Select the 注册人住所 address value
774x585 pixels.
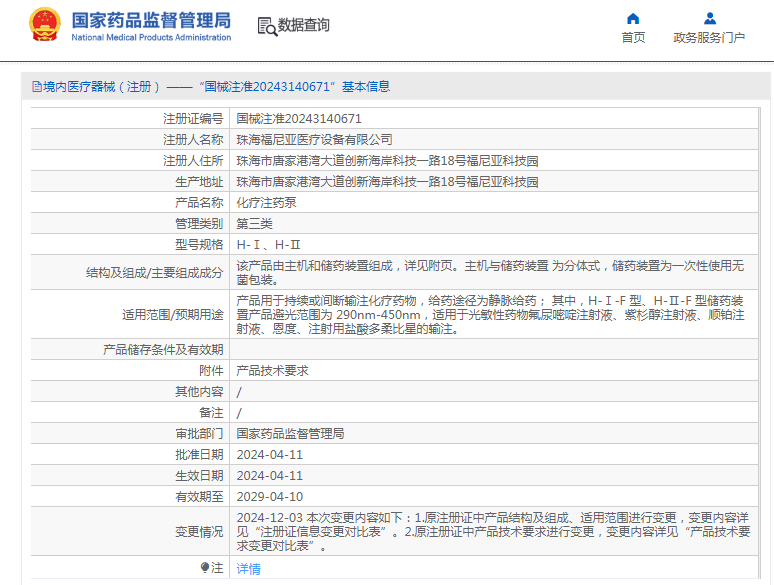click(387, 161)
